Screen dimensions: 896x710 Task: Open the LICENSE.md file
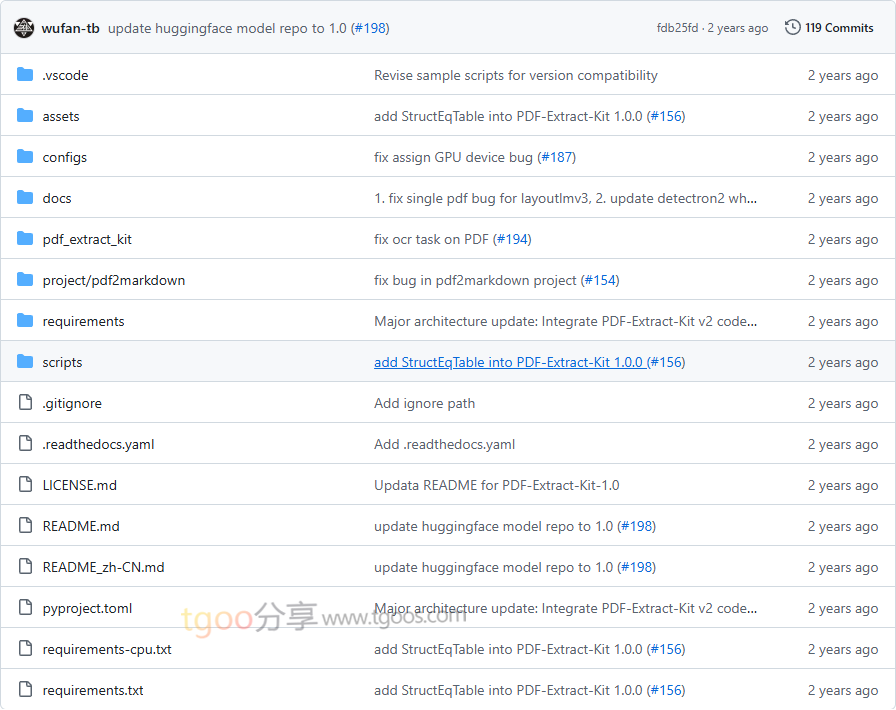[x=79, y=485]
